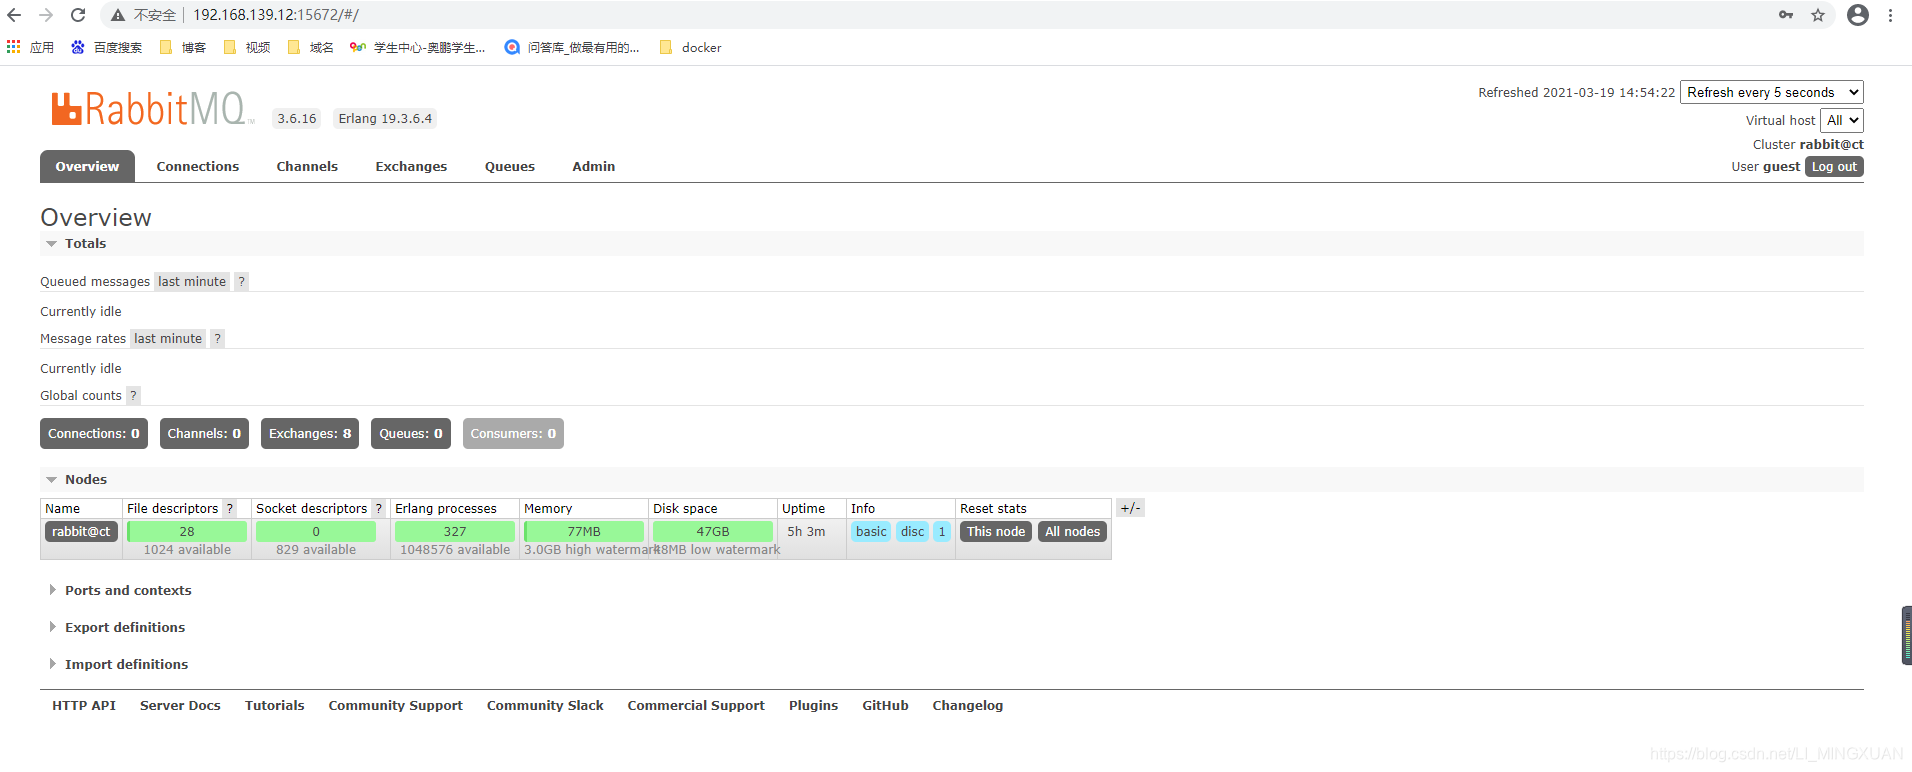1912x772 pixels.
Task: Change Message rates last minute range
Action: [168, 338]
